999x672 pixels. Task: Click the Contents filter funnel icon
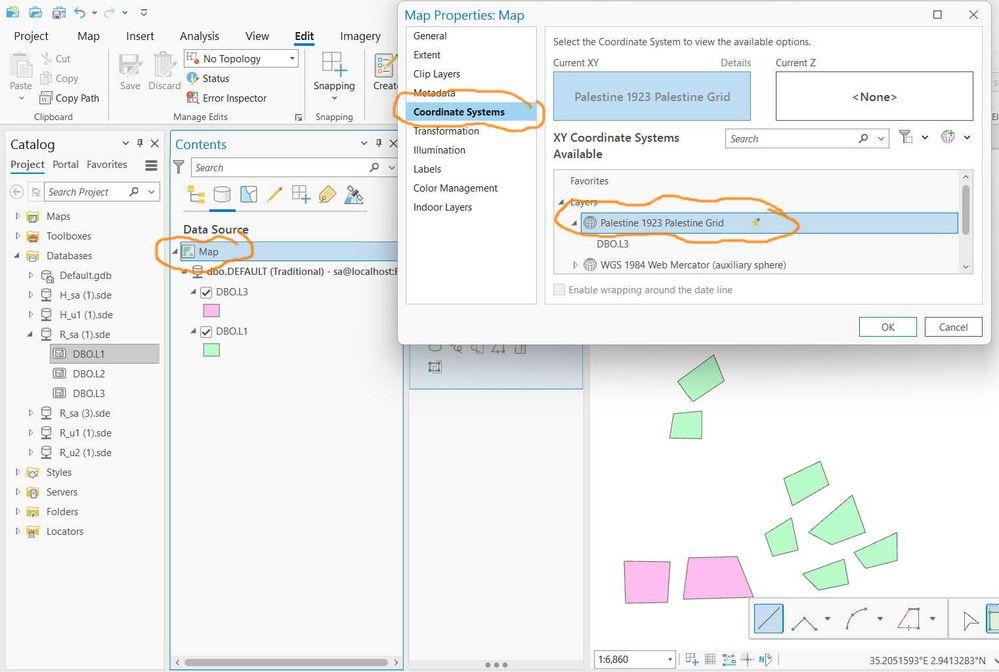[179, 167]
